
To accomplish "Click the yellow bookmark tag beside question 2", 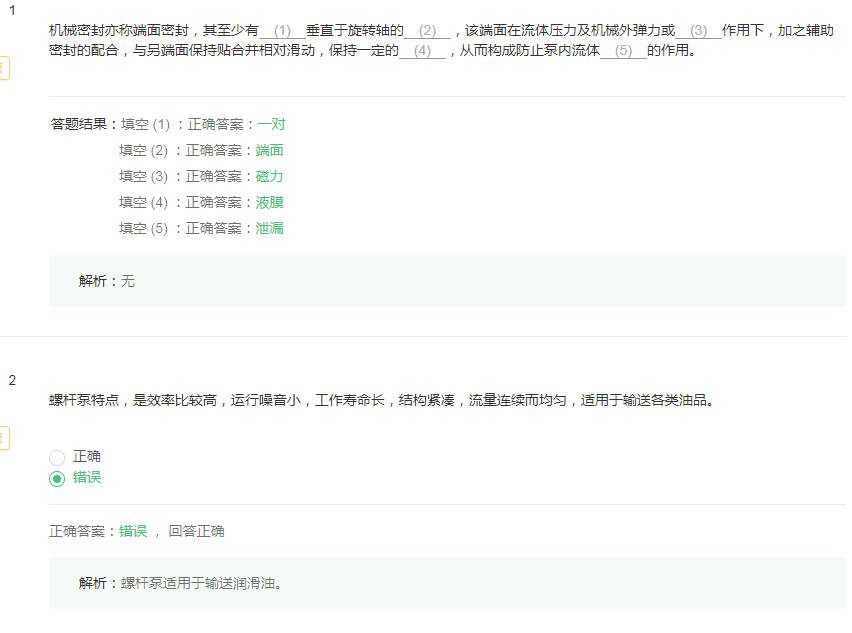I will pyautogui.click(x=4, y=438).
